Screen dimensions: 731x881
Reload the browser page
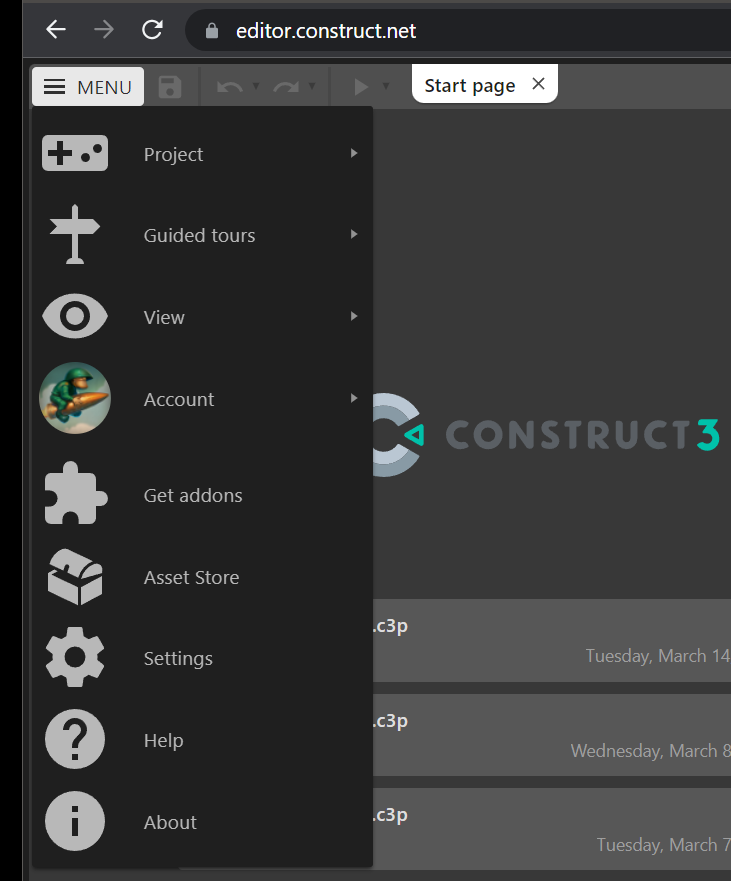coord(152,29)
